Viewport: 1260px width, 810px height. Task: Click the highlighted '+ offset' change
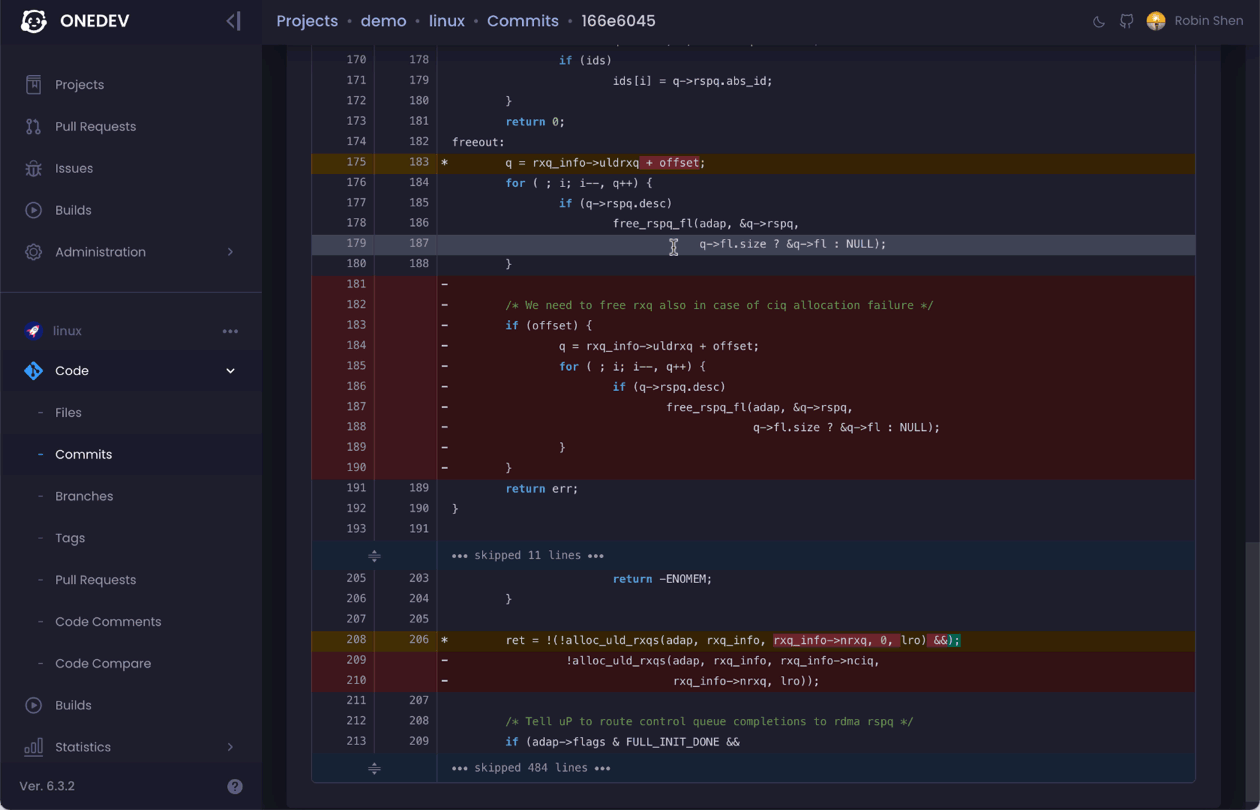pyautogui.click(x=672, y=162)
